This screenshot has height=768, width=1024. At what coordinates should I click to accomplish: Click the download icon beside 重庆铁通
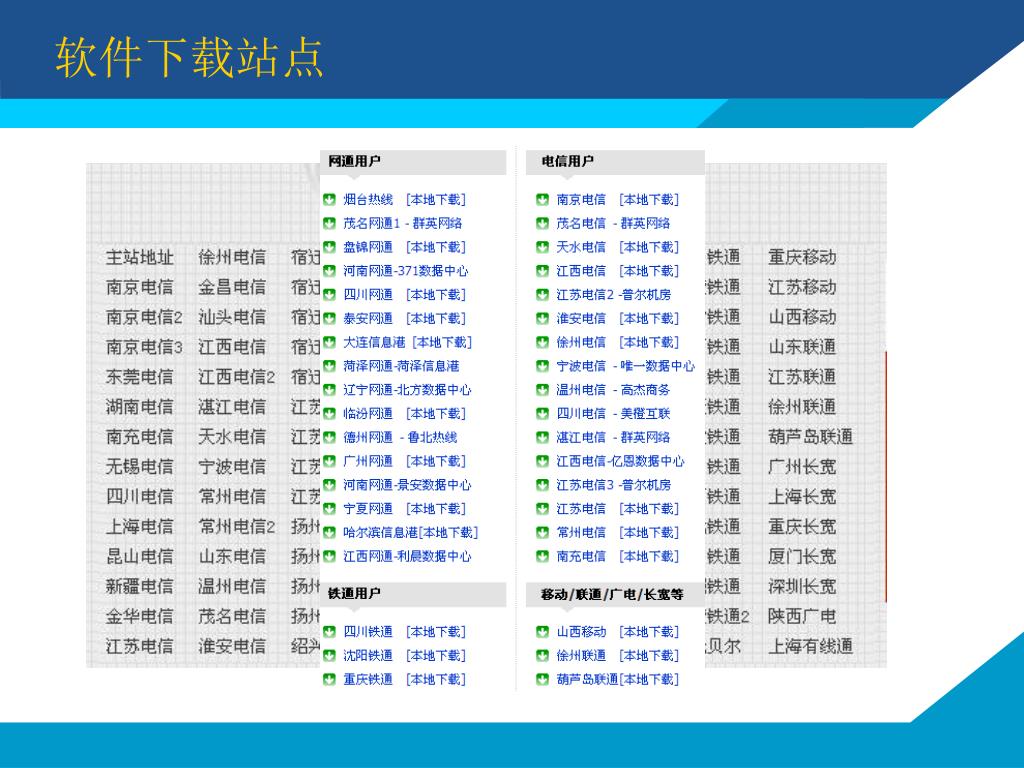(330, 680)
